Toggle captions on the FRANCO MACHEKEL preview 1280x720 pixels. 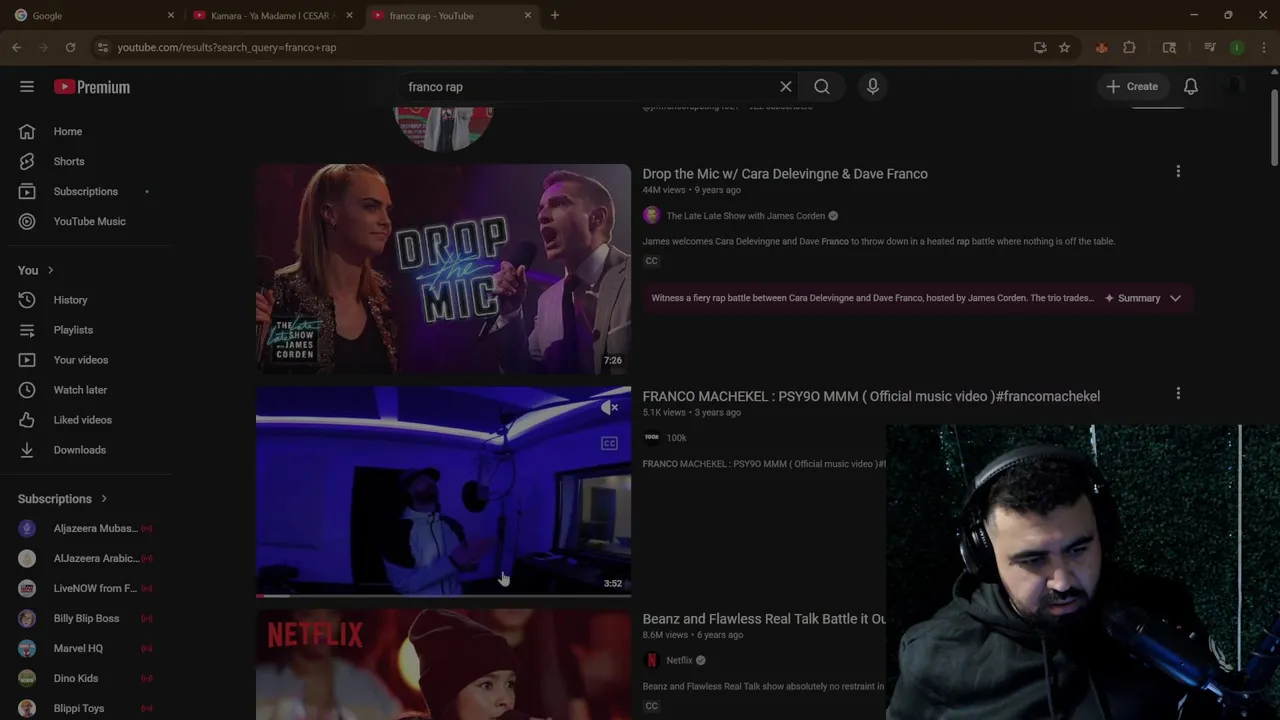(609, 443)
